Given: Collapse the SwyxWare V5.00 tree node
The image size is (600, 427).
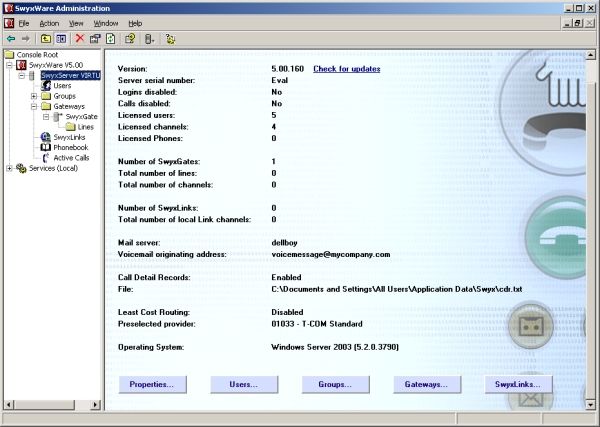Looking at the screenshot, I should [10, 65].
